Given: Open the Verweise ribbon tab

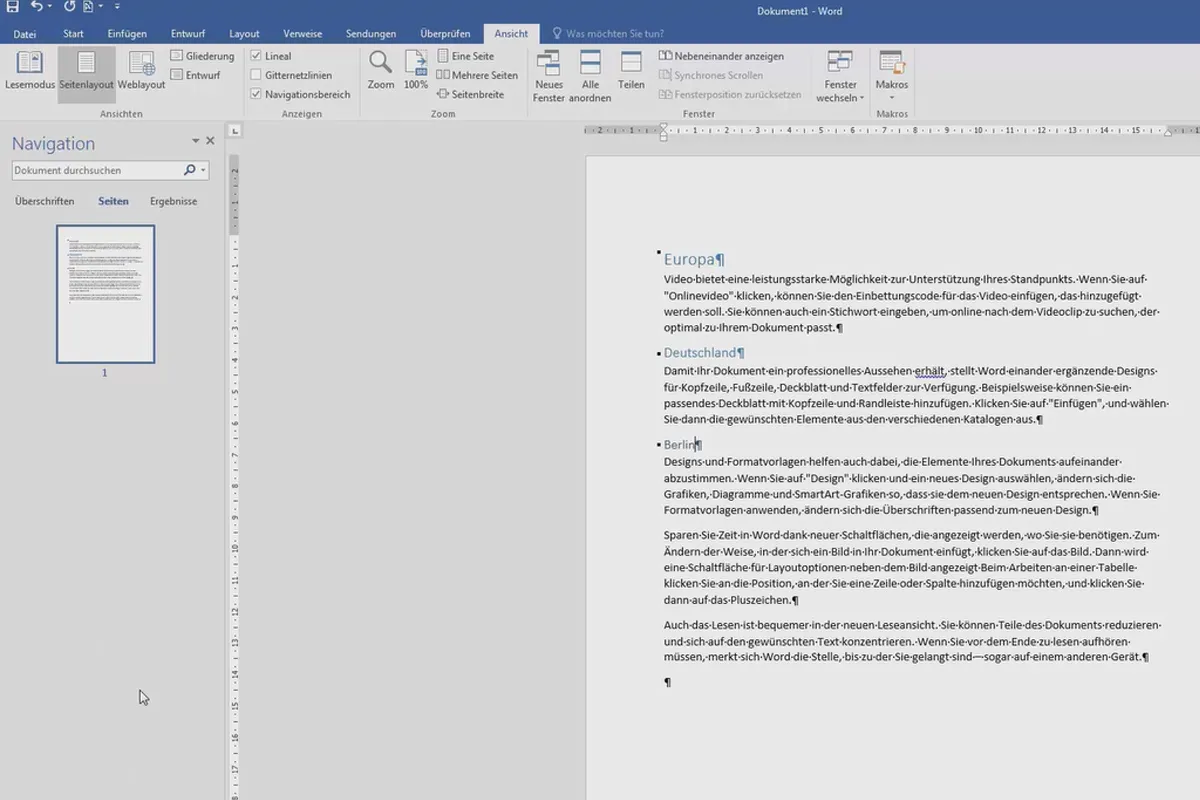Looking at the screenshot, I should pos(302,33).
